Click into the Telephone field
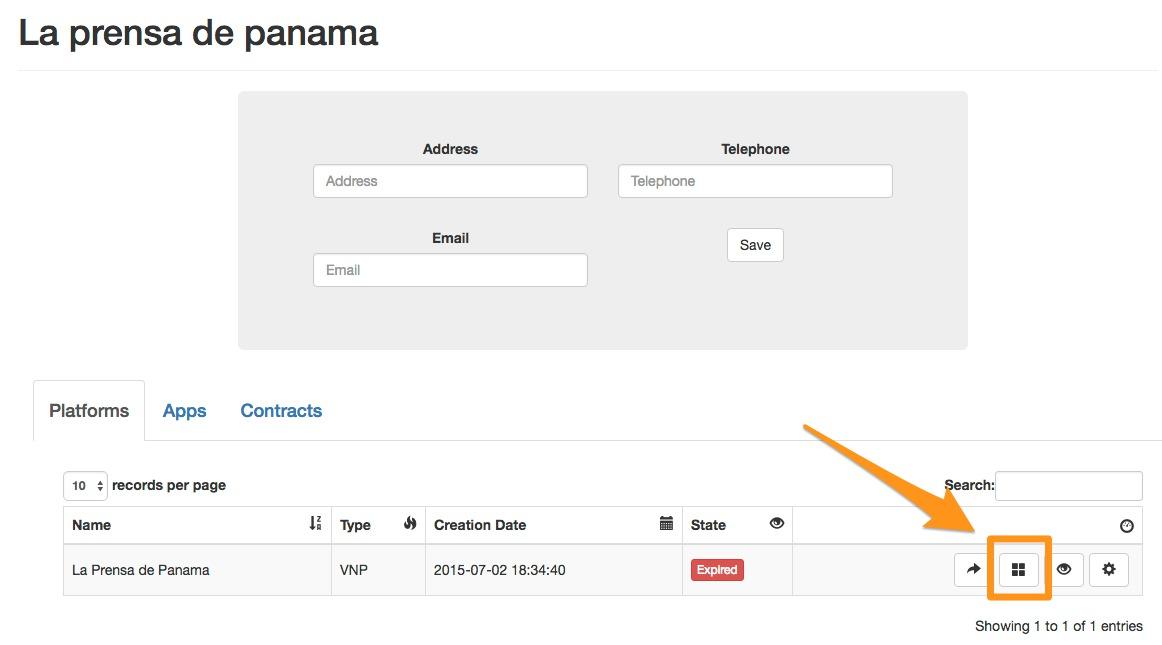This screenshot has width=1162, height=645. tap(755, 182)
